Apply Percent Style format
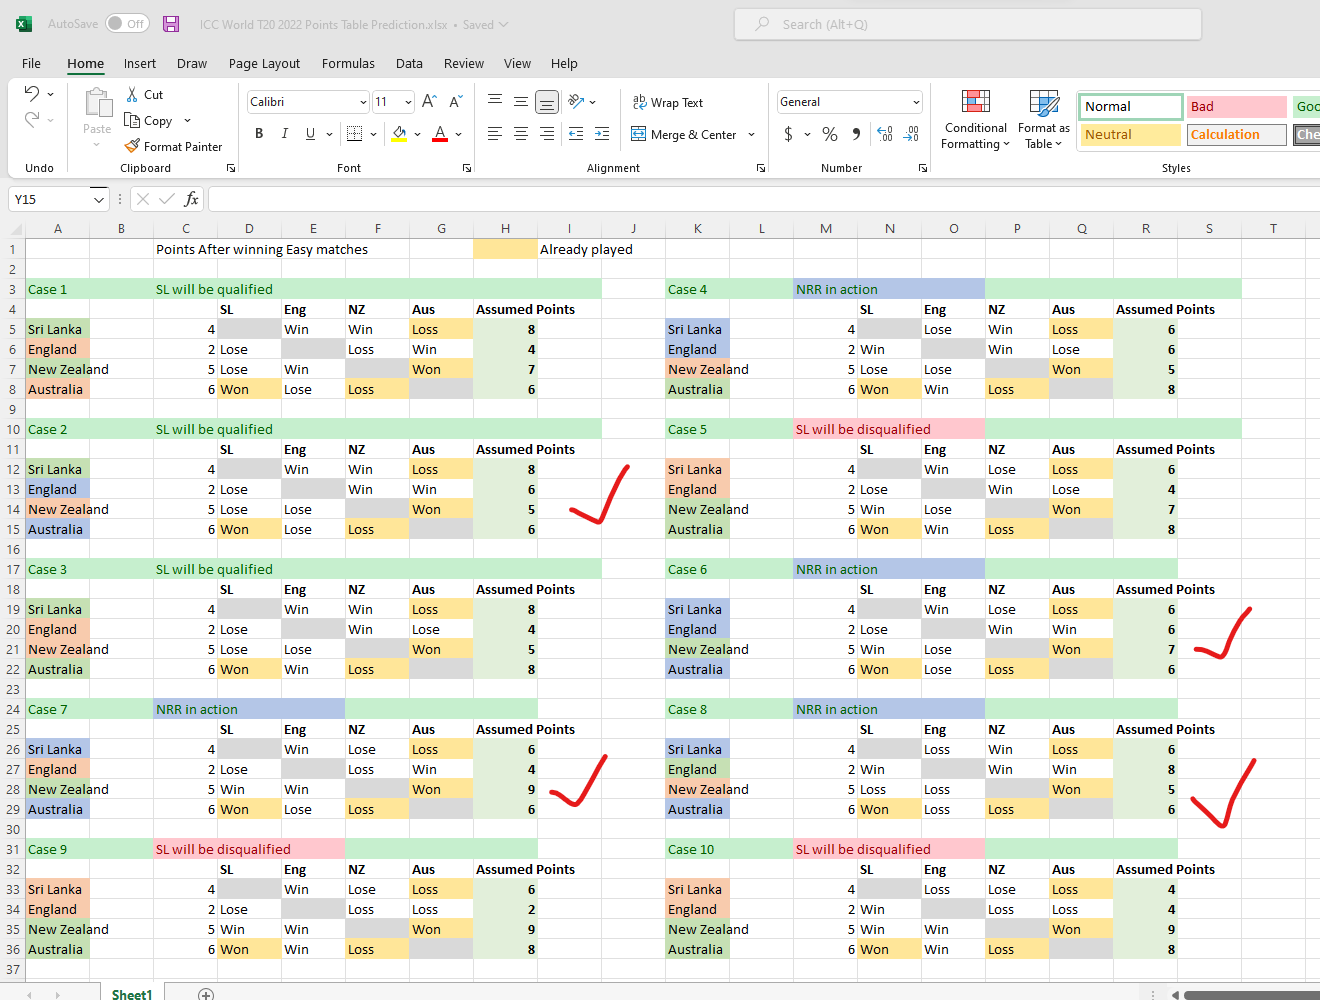Screen dimensions: 1320x1000 [830, 134]
